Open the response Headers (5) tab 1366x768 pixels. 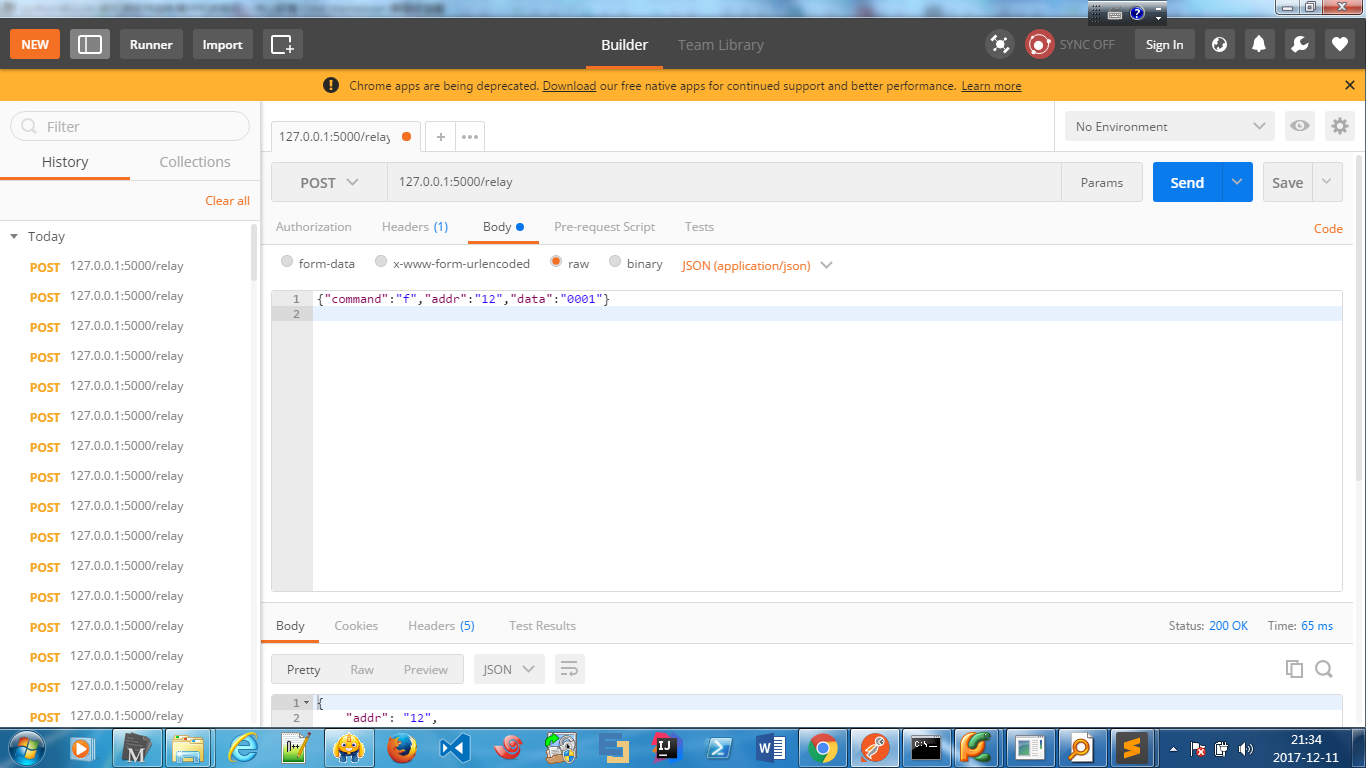441,626
